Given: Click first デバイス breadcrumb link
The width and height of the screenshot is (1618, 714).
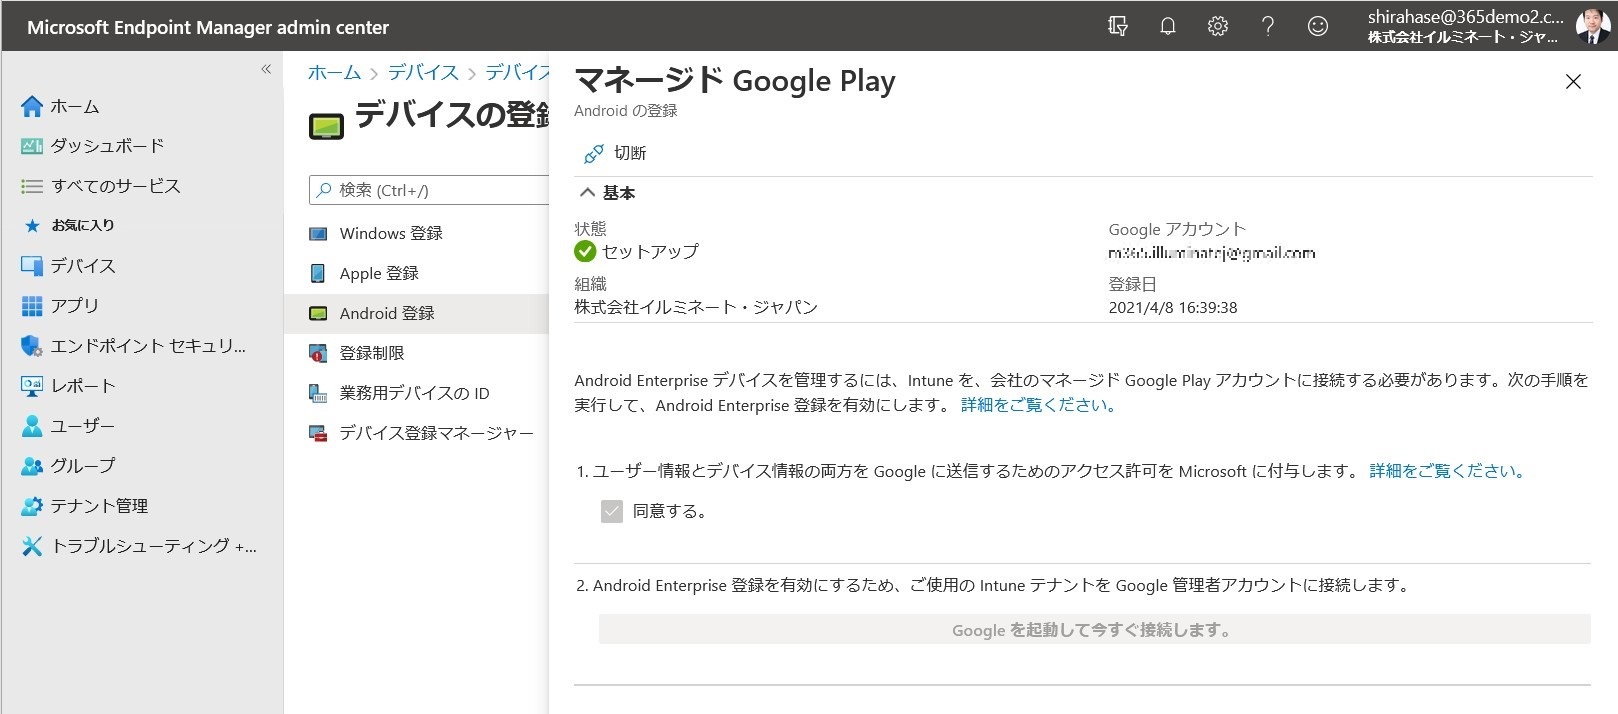Looking at the screenshot, I should (423, 73).
